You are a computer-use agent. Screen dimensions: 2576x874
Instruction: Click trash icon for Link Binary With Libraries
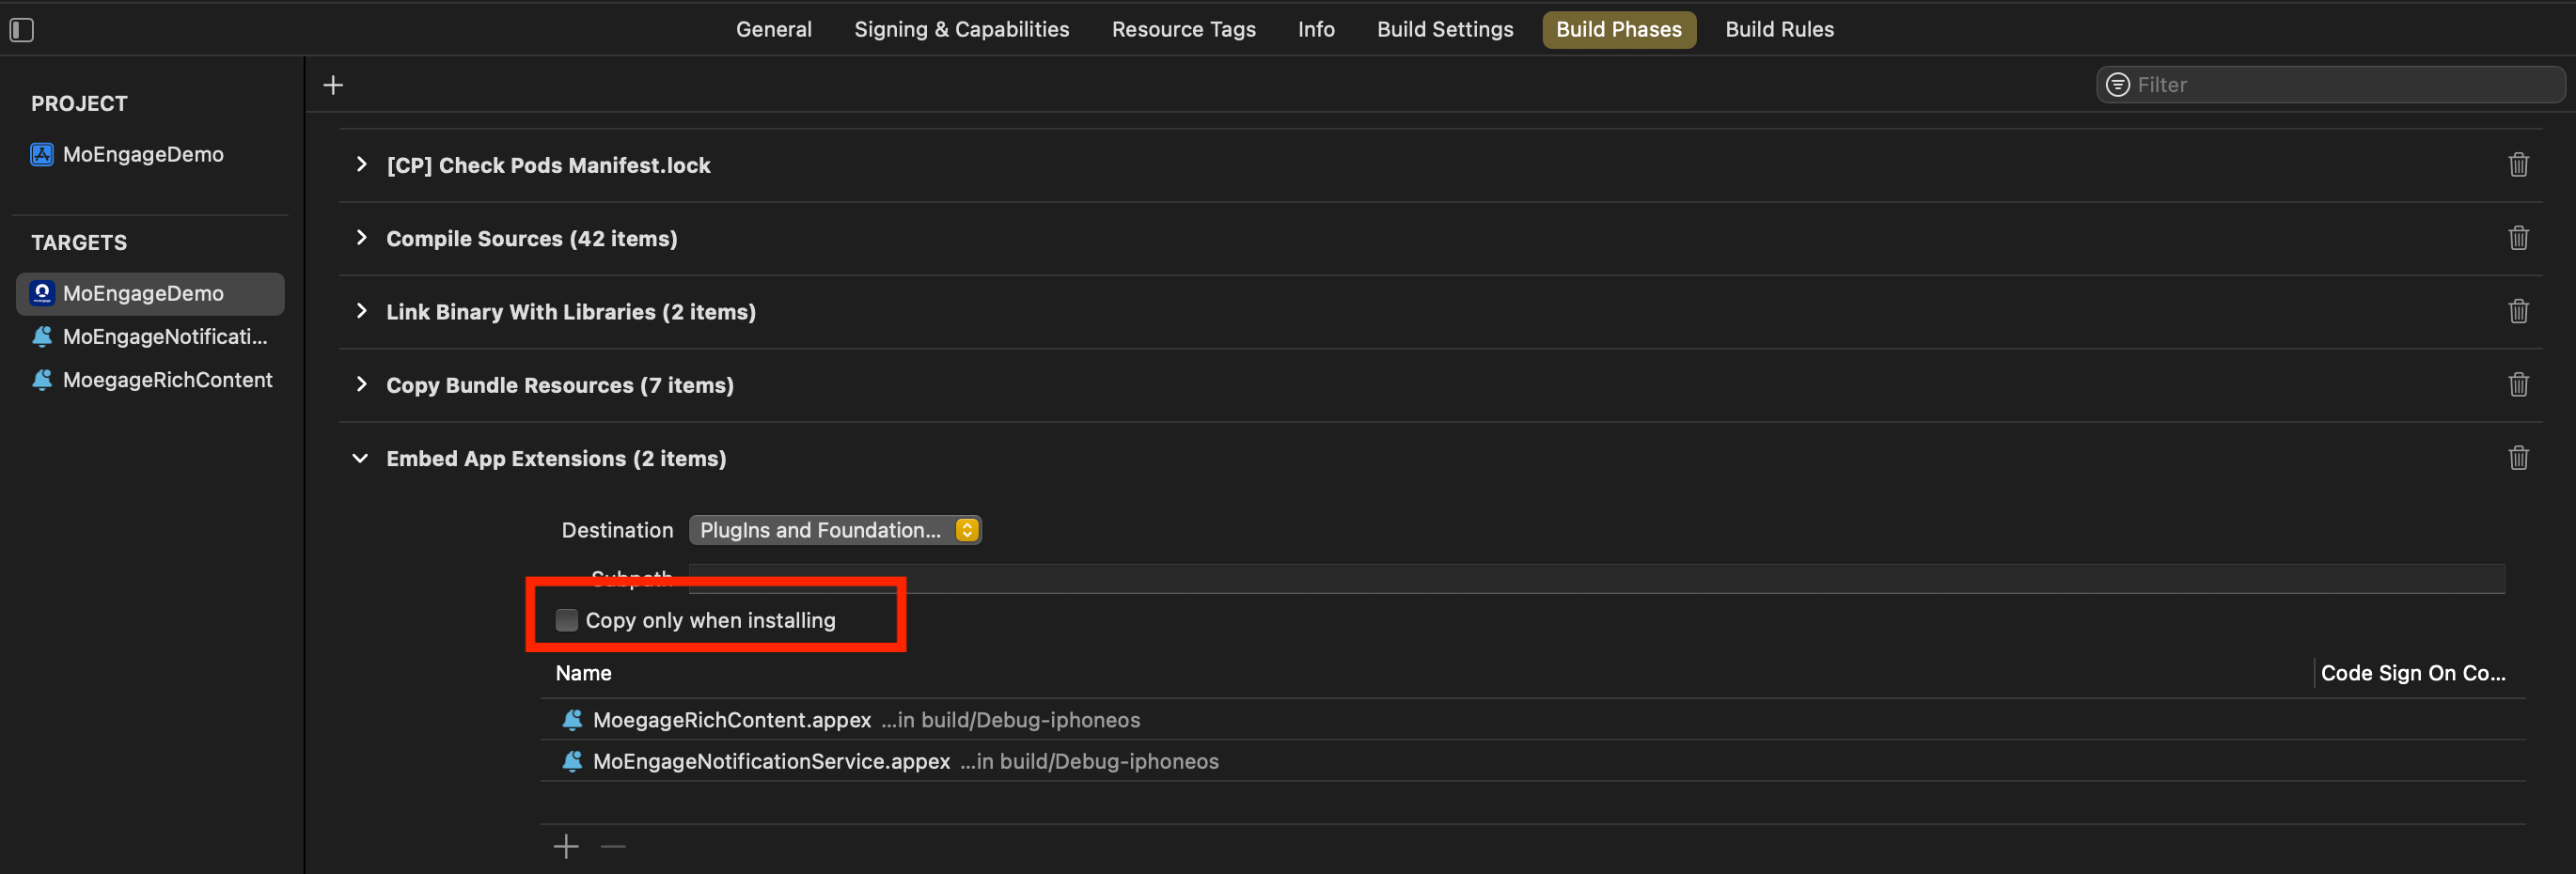pos(2518,311)
